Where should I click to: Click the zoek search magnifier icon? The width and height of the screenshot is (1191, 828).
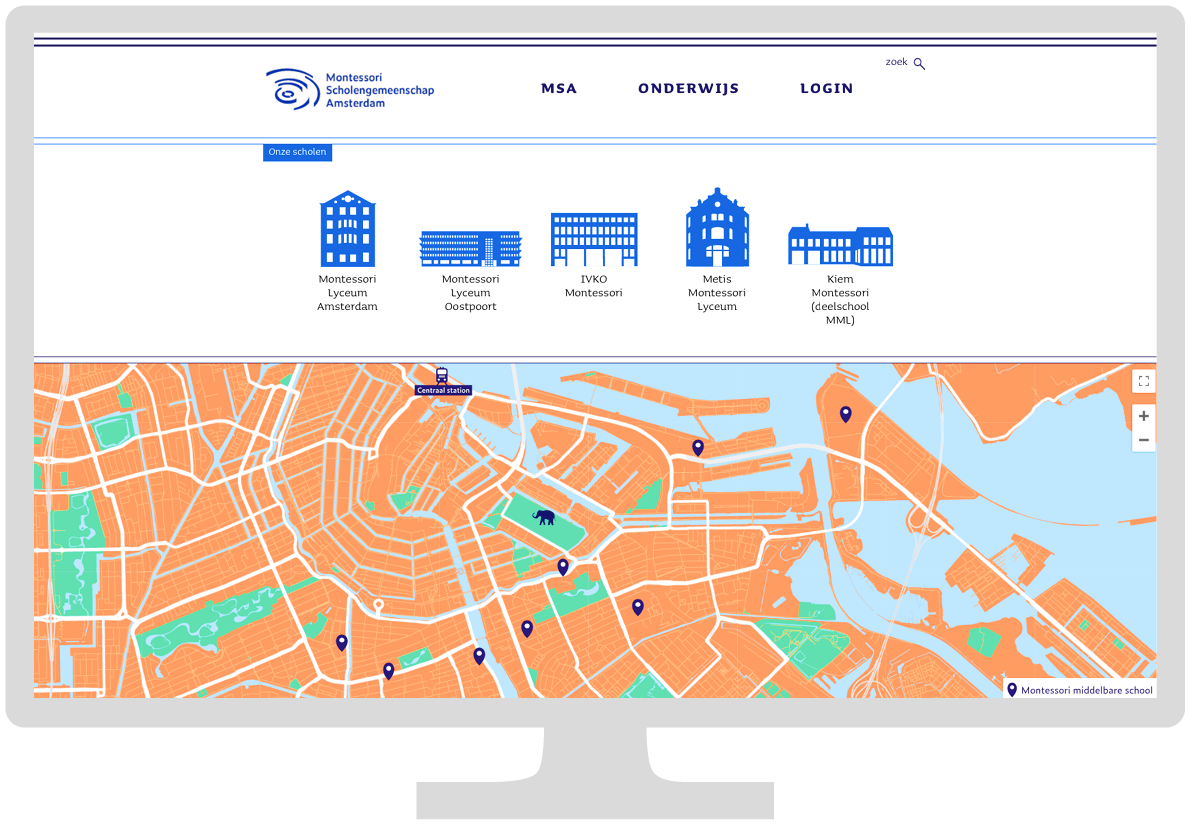pos(919,64)
